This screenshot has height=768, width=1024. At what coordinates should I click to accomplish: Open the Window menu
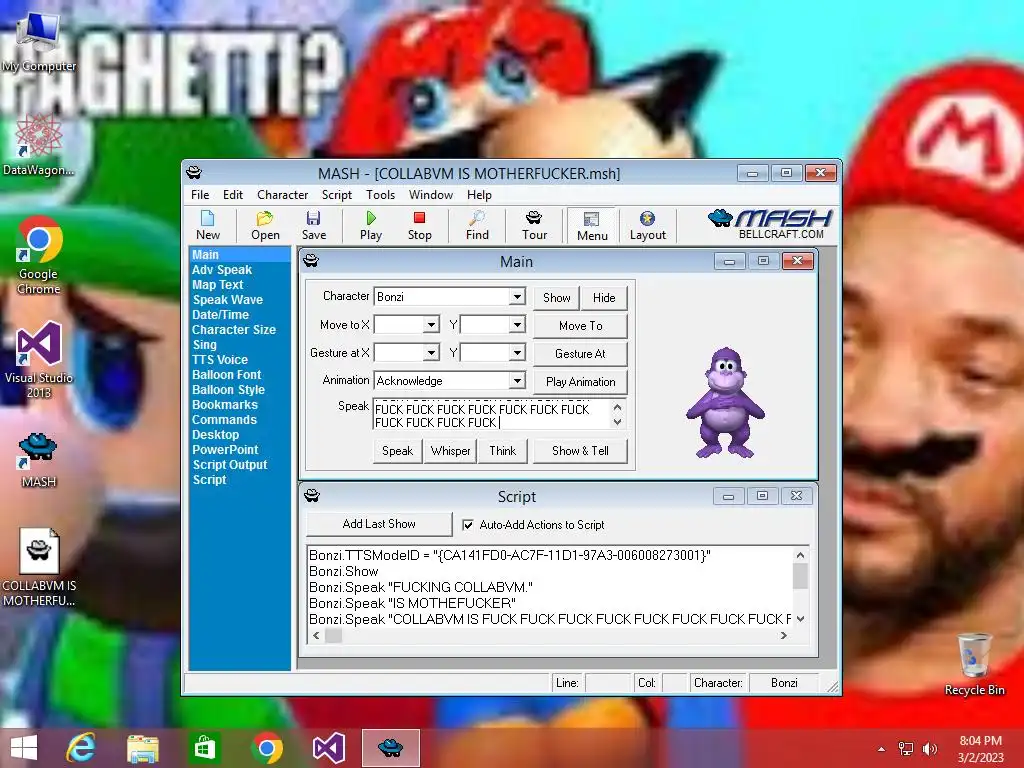point(430,195)
